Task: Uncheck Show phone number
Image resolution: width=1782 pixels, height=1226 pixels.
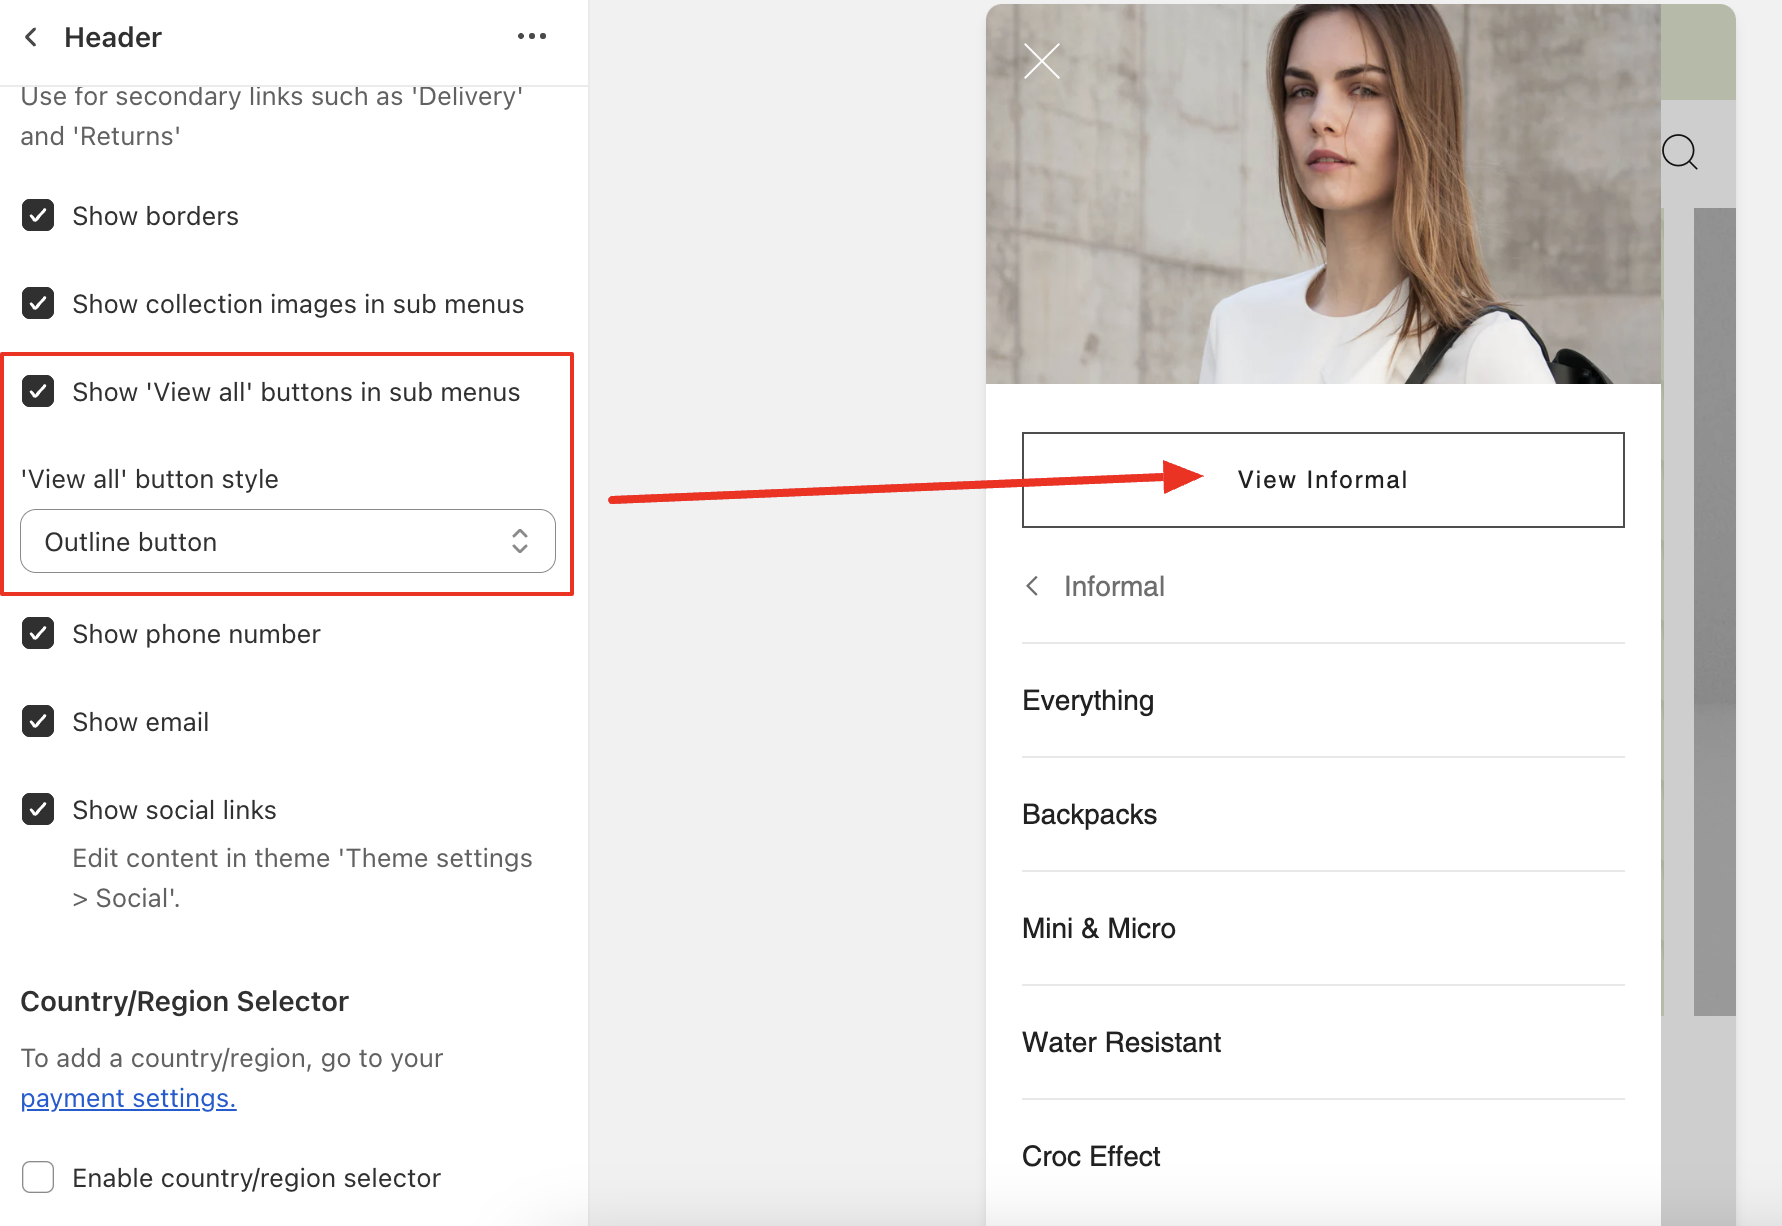Action: (38, 633)
